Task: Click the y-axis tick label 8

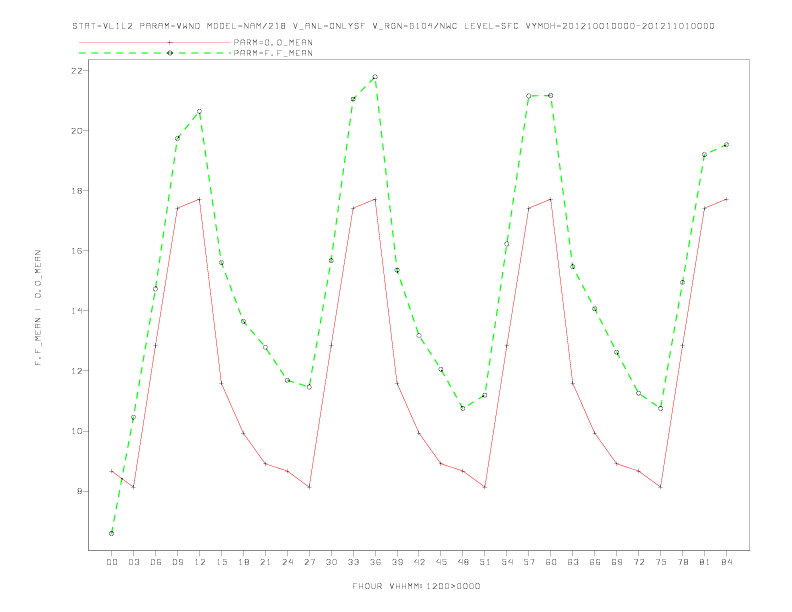Action: click(x=80, y=491)
